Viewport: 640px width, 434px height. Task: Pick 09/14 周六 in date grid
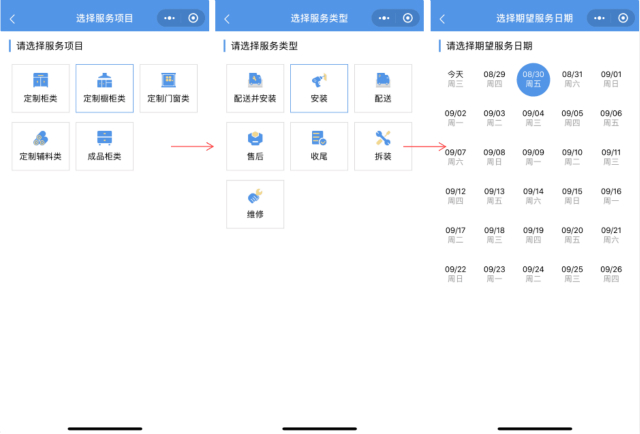[534, 196]
